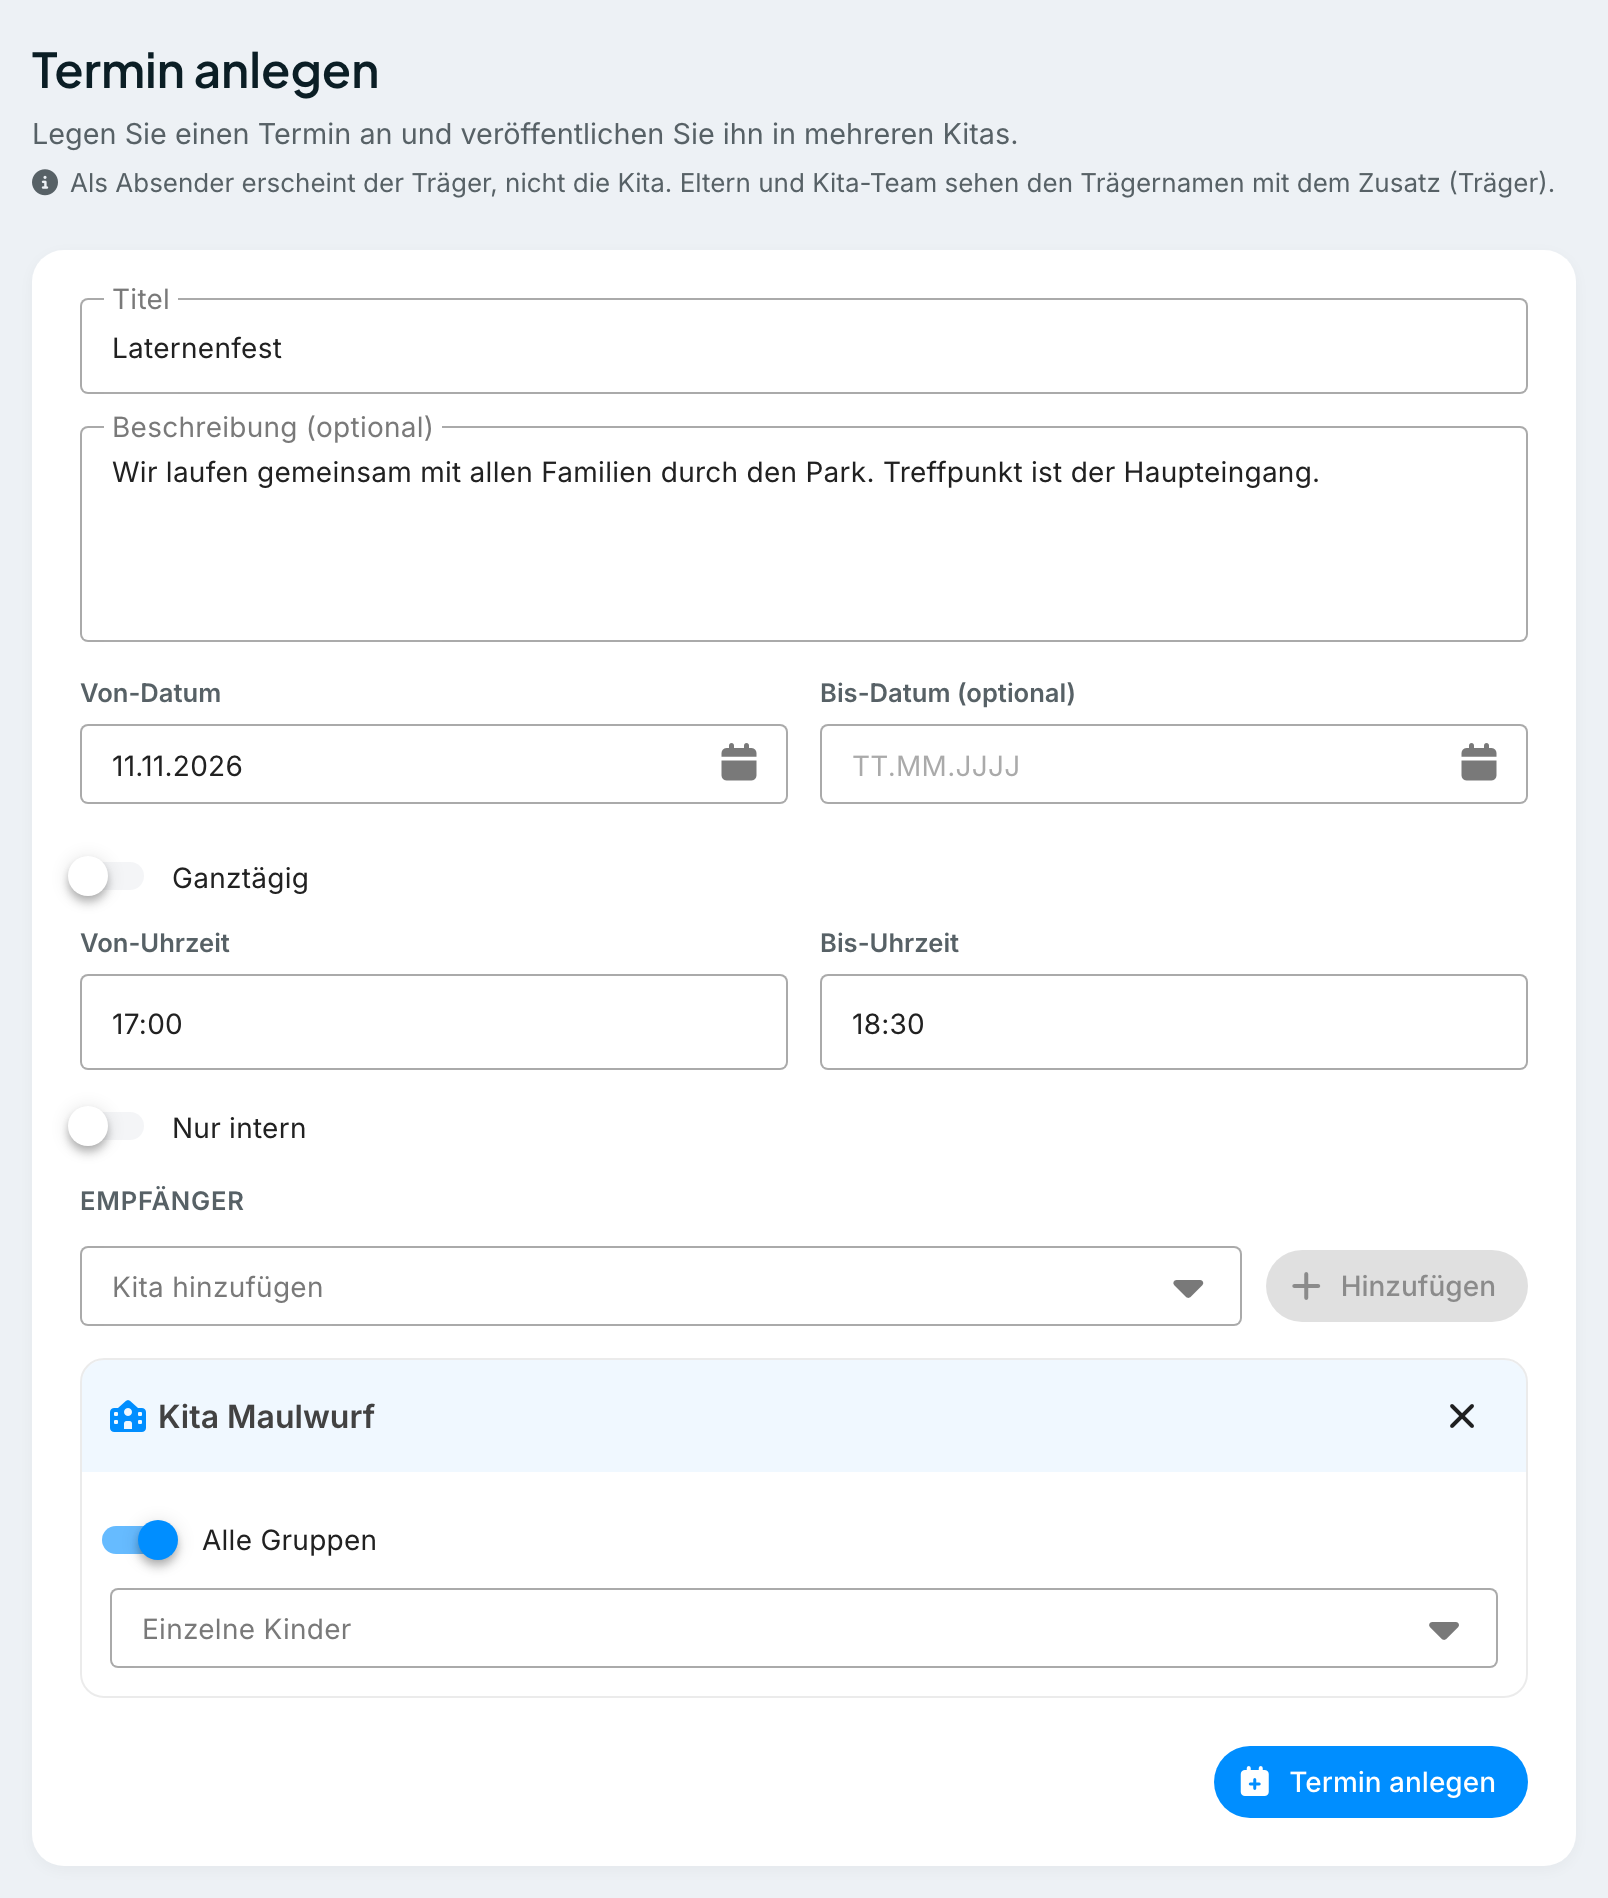This screenshot has width=1608, height=1898.
Task: Open the Von-Datum calendar picker icon
Action: pyautogui.click(x=739, y=763)
